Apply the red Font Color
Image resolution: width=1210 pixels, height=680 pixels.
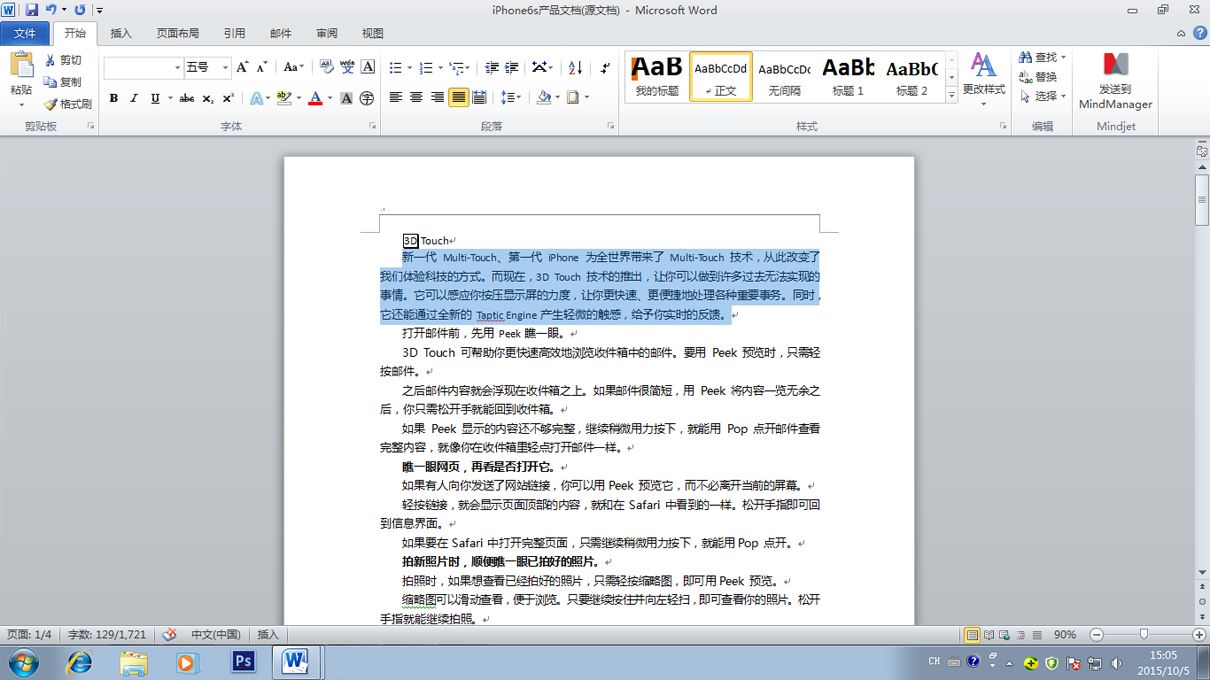pos(315,98)
